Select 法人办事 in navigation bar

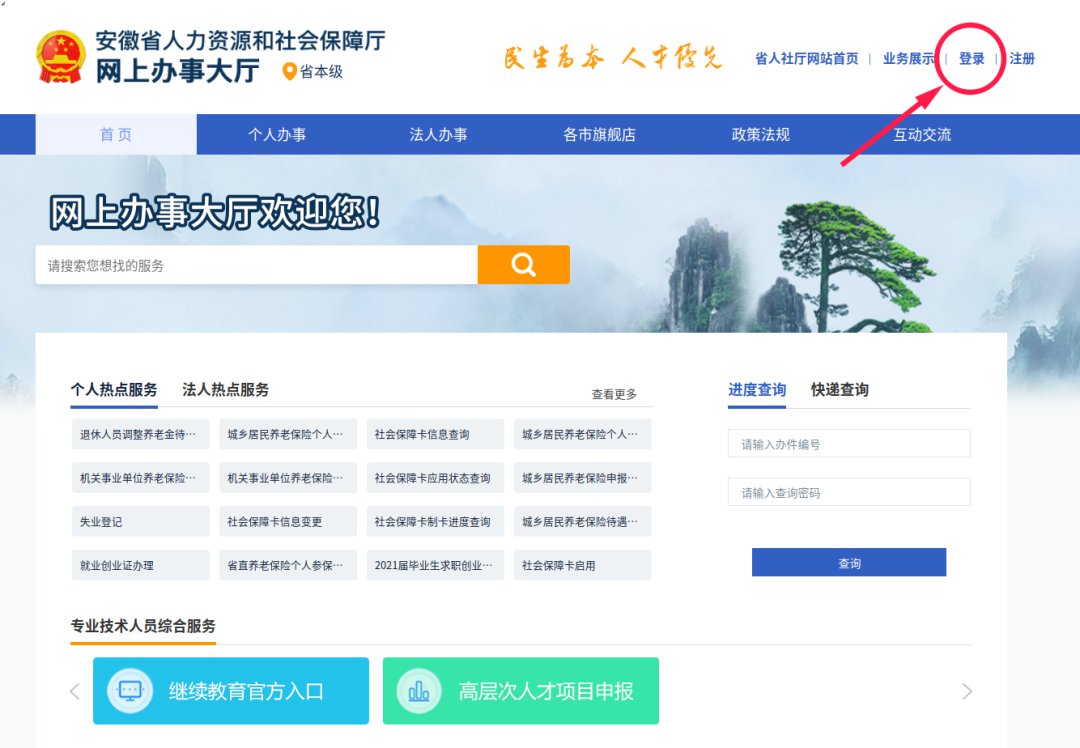[x=438, y=135]
